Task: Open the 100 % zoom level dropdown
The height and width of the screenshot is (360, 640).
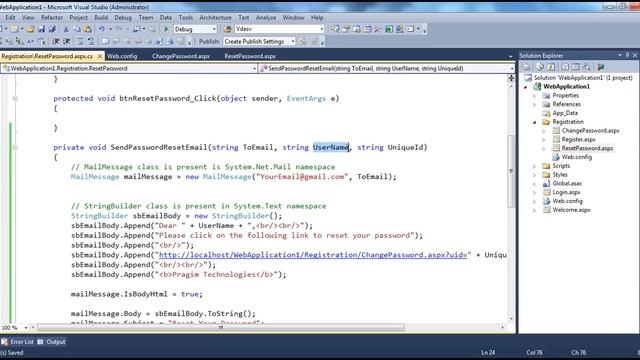Action: pos(26,328)
